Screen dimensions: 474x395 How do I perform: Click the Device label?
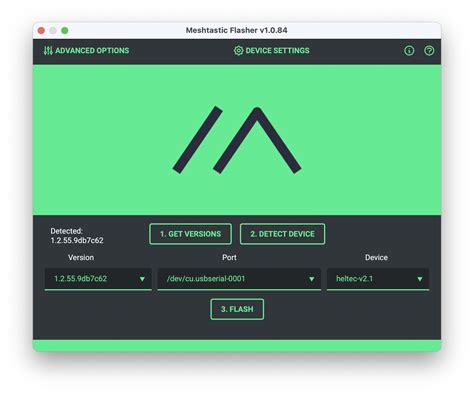(x=376, y=258)
